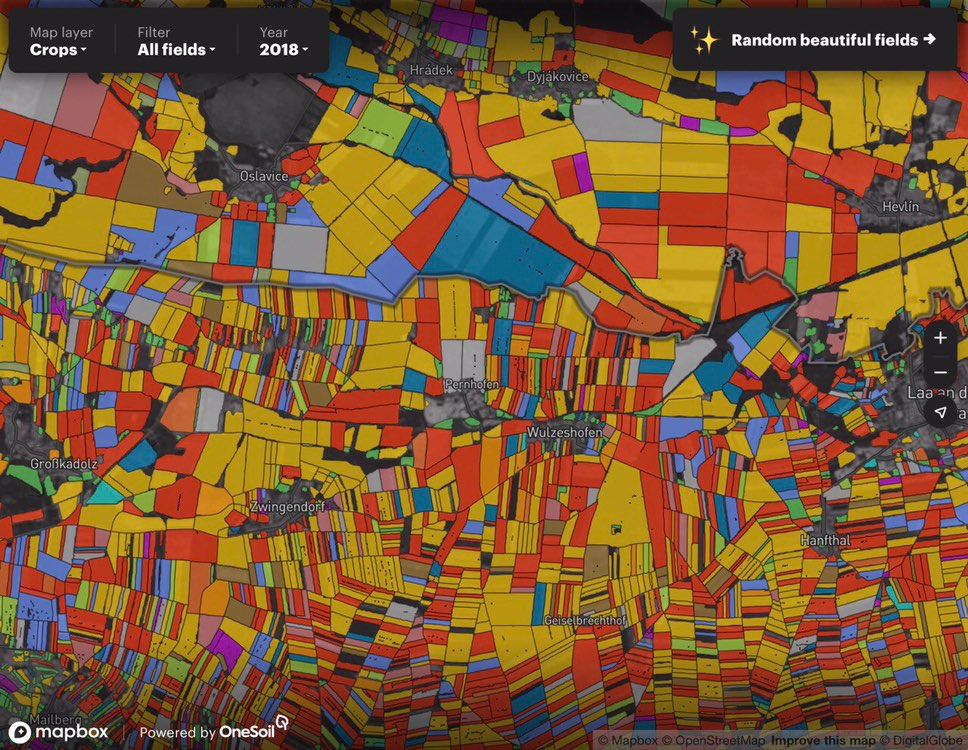Click the arrow after Random beautiful fields
The height and width of the screenshot is (750, 968).
[x=929, y=40]
